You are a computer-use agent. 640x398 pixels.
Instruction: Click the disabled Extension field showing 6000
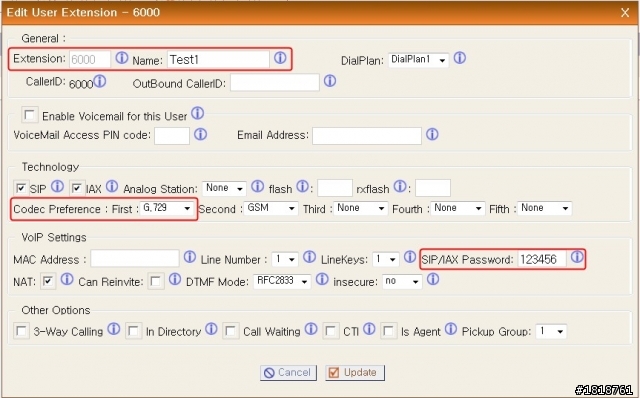pyautogui.click(x=90, y=60)
